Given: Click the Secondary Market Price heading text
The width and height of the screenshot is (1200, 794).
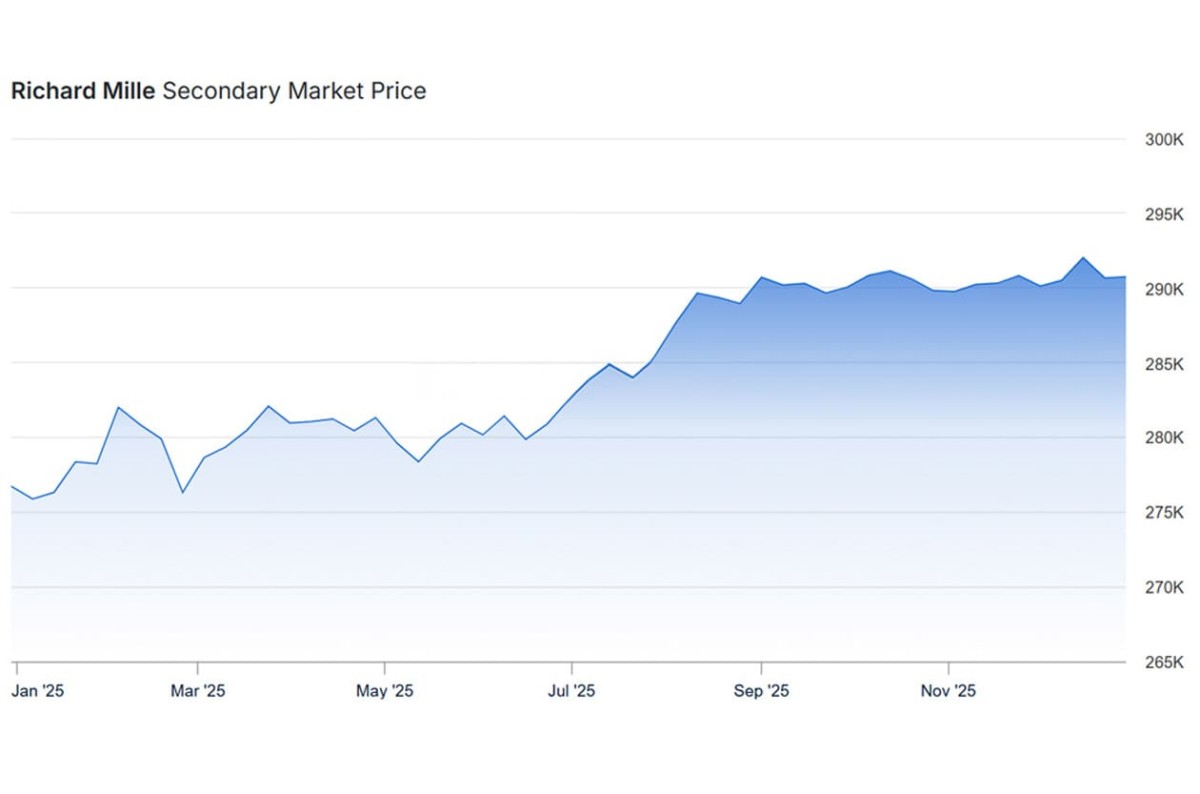Looking at the screenshot, I should click(x=294, y=91).
